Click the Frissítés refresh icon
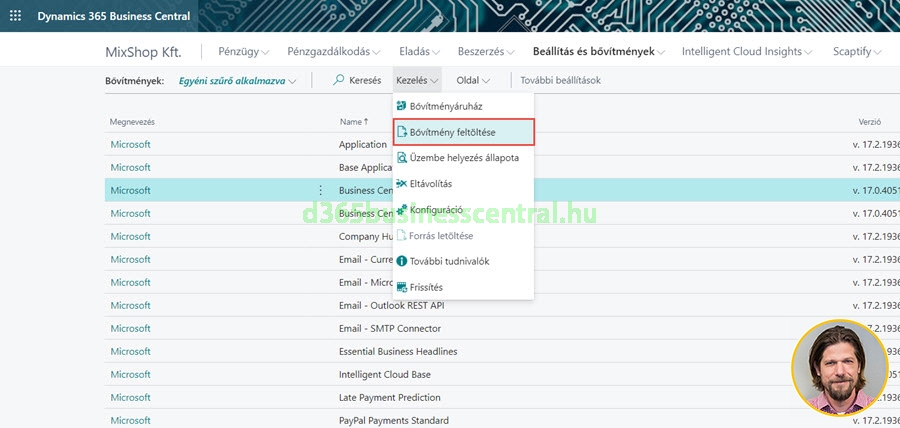The height and width of the screenshot is (428, 900). [x=402, y=287]
